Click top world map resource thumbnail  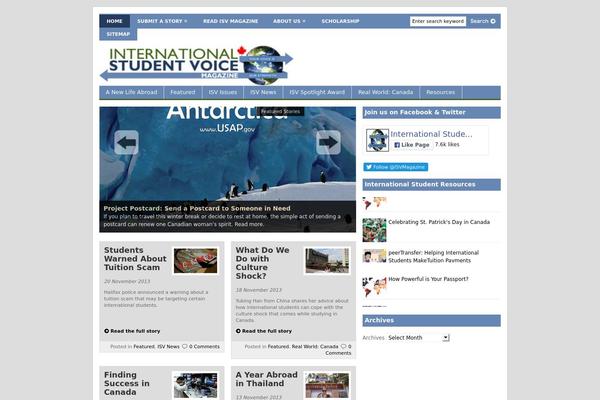(374, 203)
